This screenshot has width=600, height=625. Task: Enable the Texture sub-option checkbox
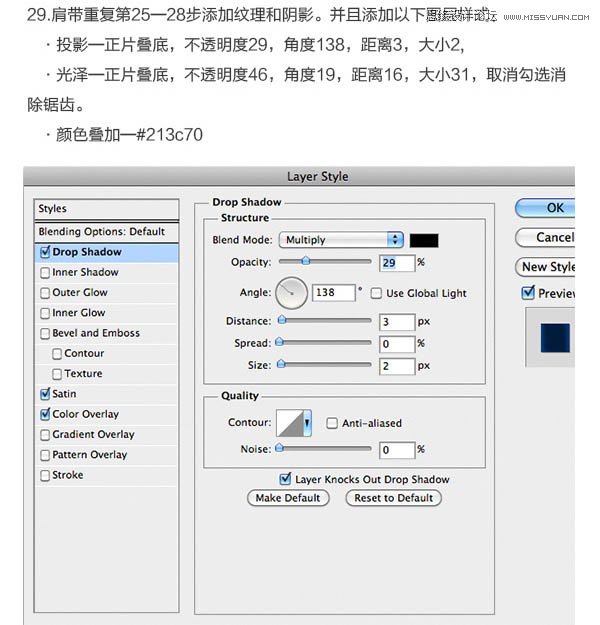(57, 374)
